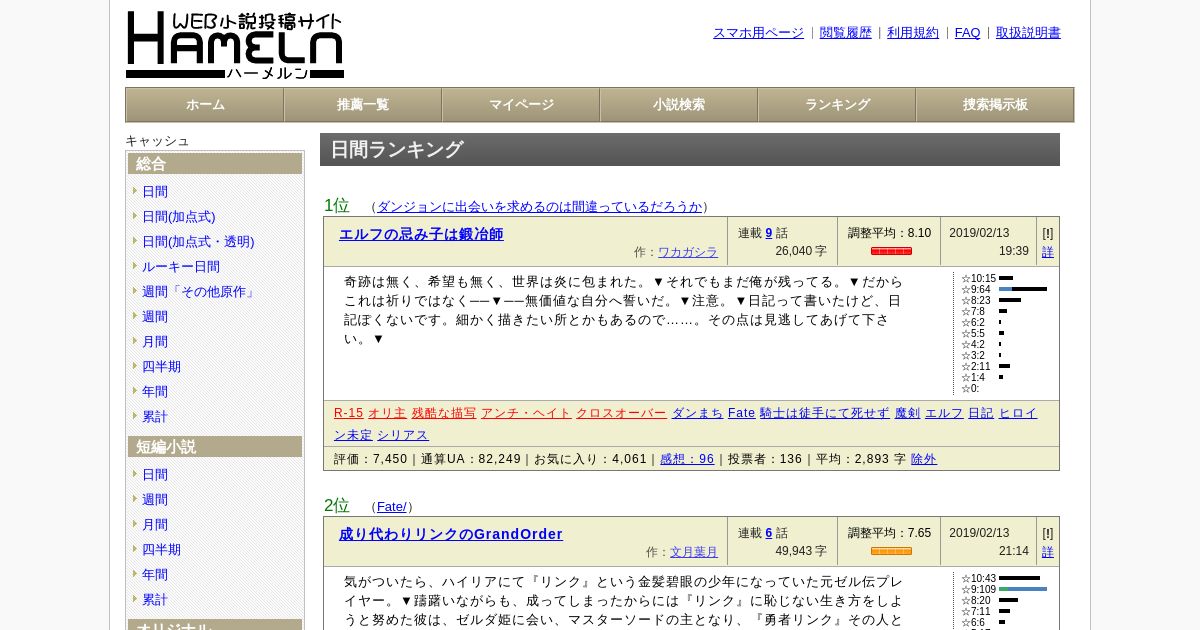Screen dimensions: 1200x630
Task: Select 累計 under the 短編小説 section
Action: [155, 600]
